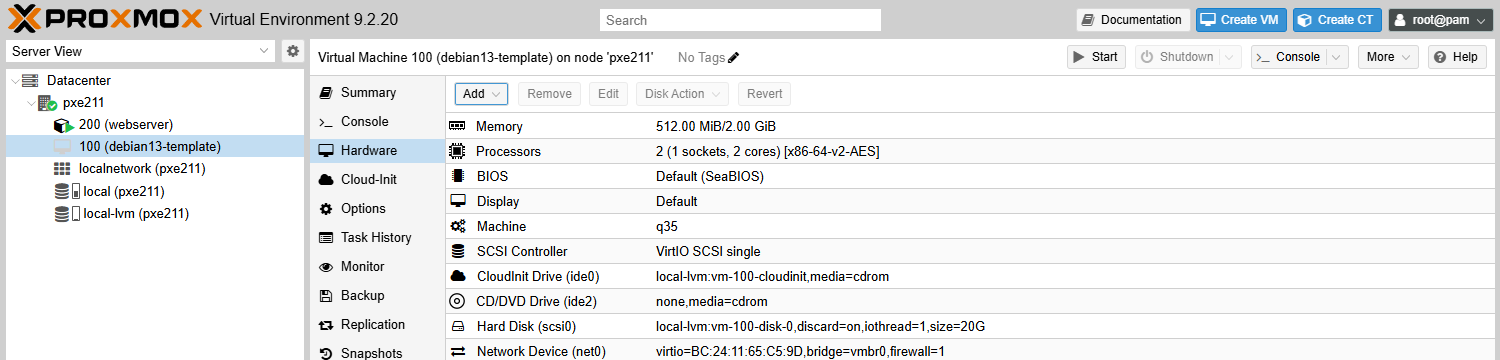Select local-lvm (pxe211) in the tree

(x=136, y=213)
